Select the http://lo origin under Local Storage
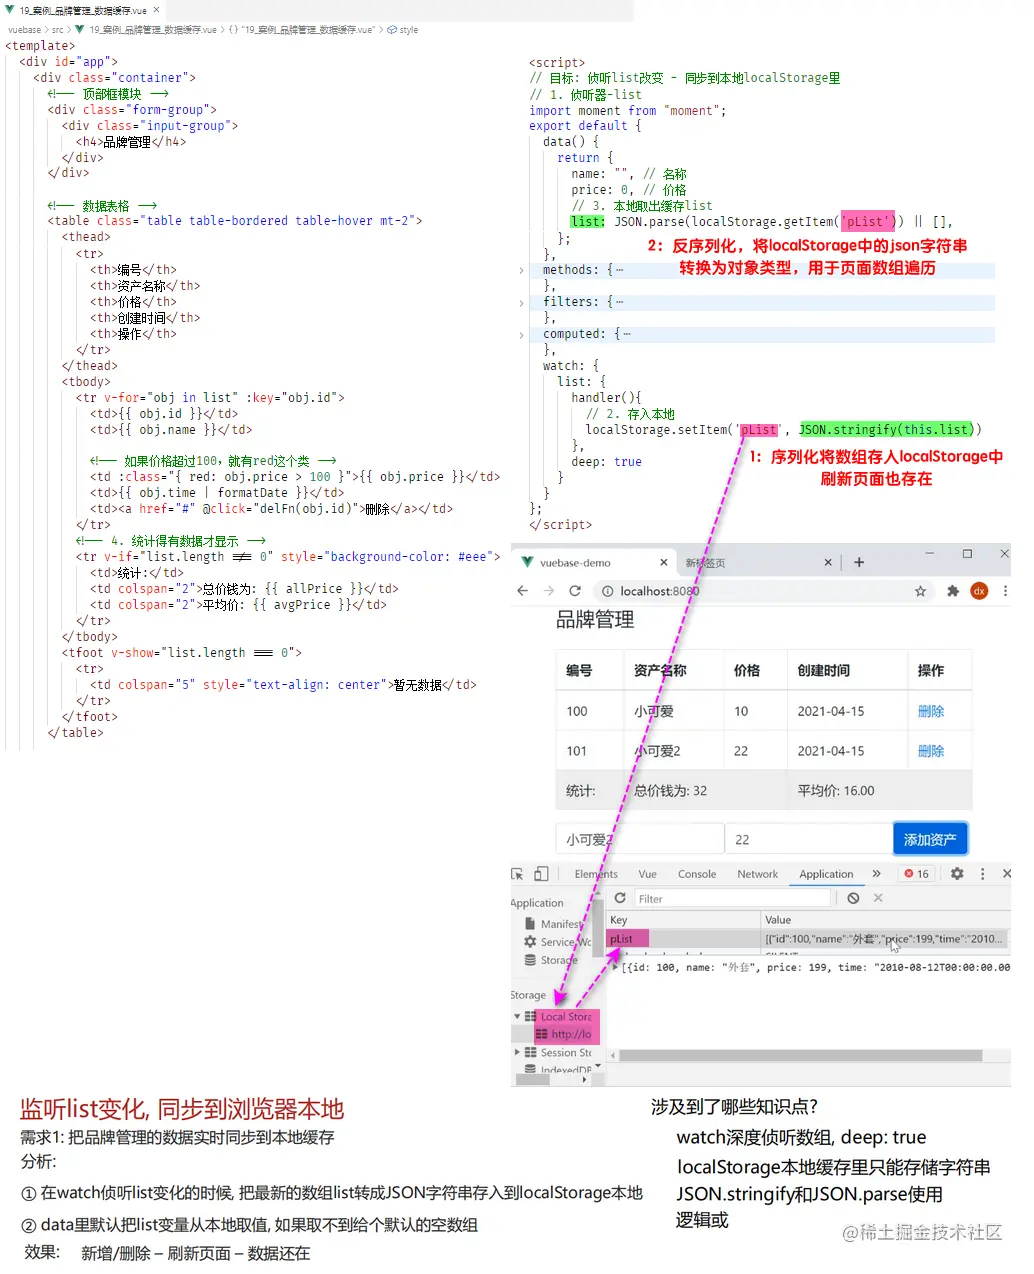 click(x=565, y=1034)
